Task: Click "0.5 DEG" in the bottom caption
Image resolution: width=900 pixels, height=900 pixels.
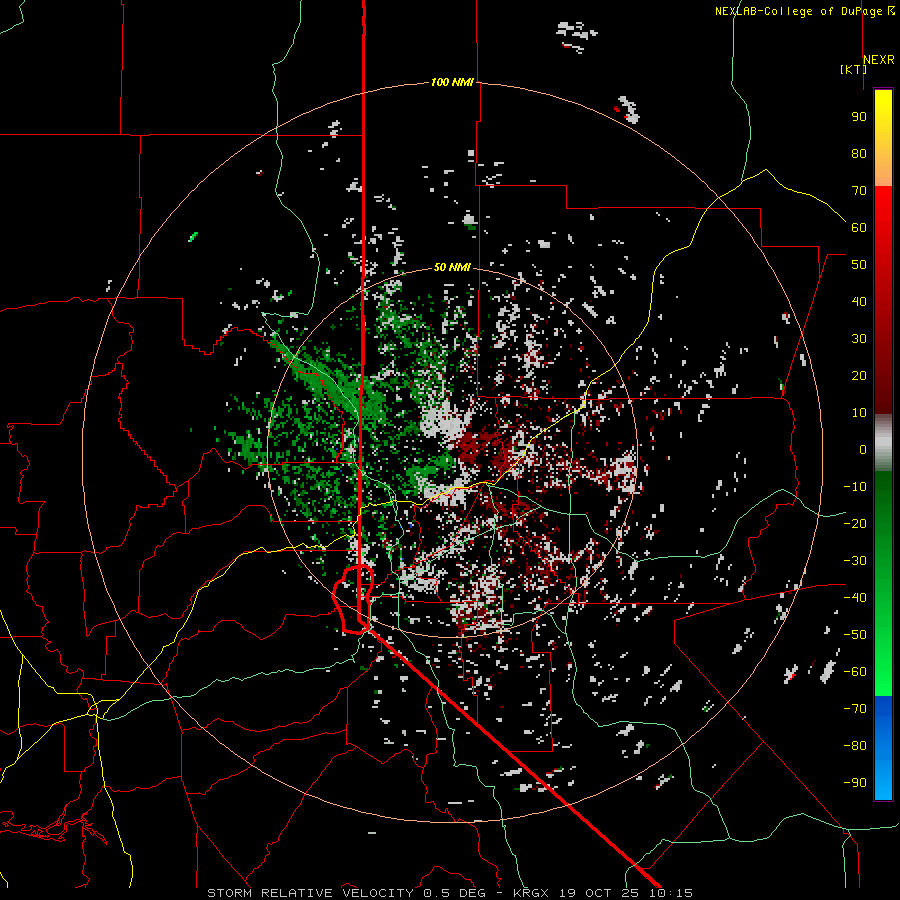Action: point(454,893)
